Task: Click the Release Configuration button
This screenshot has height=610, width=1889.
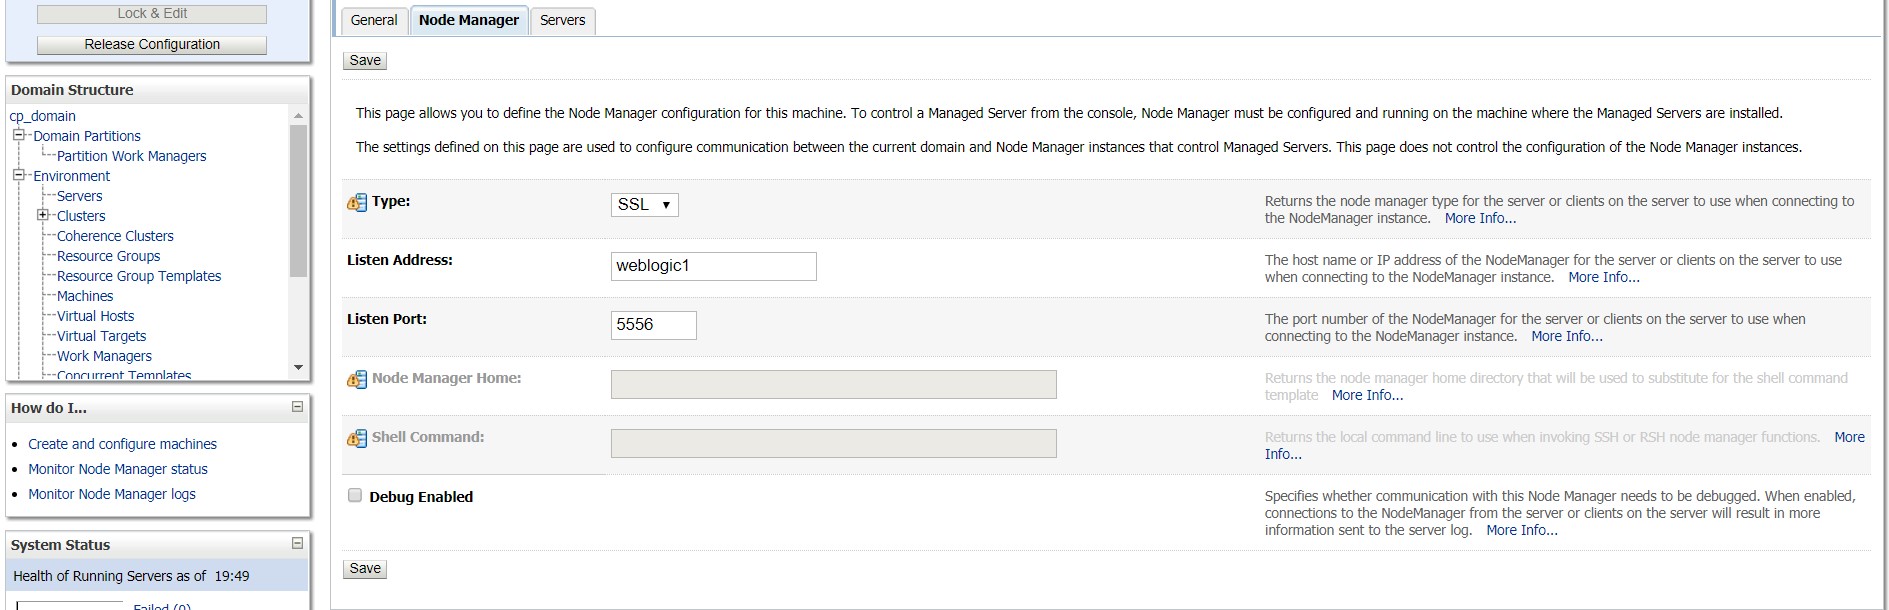Action: [x=152, y=45]
